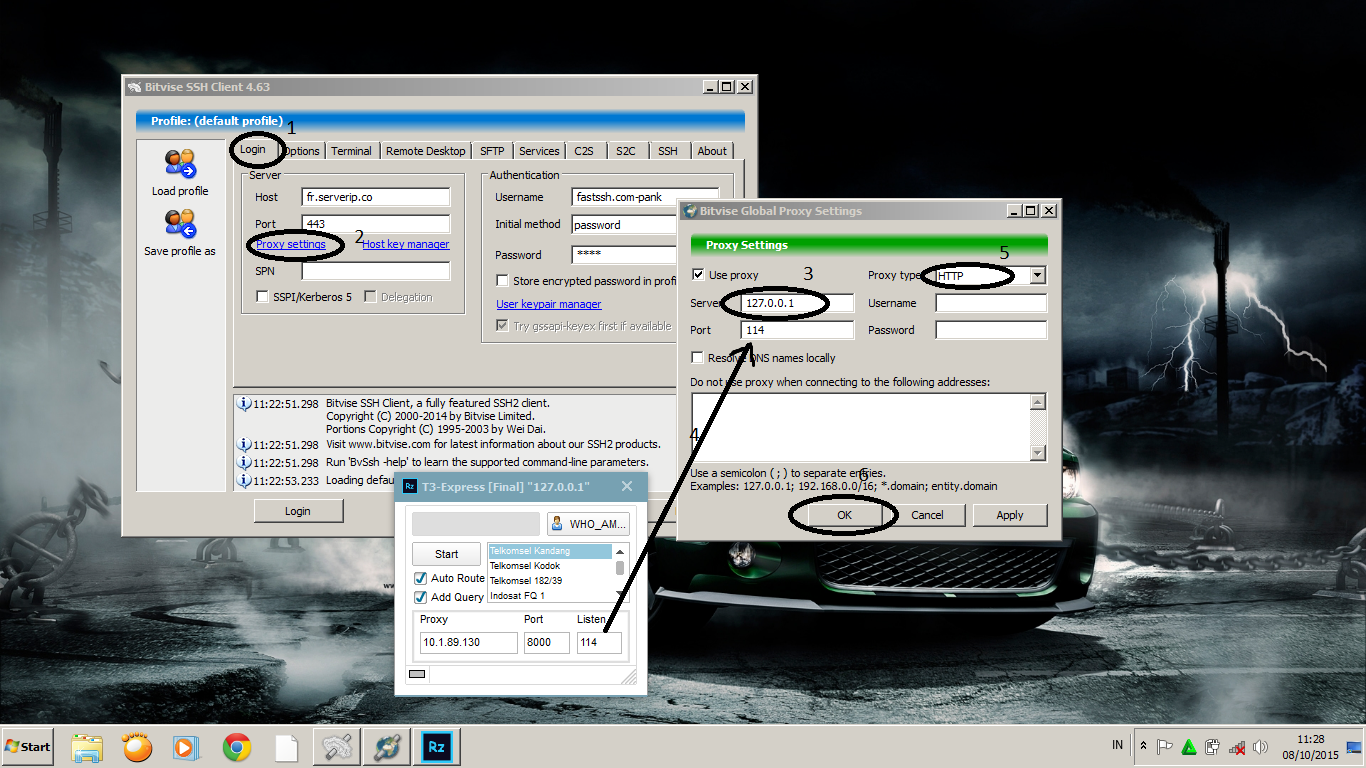The image size is (1366, 768).
Task: Show hidden tray icons arrow
Action: pyautogui.click(x=1144, y=746)
